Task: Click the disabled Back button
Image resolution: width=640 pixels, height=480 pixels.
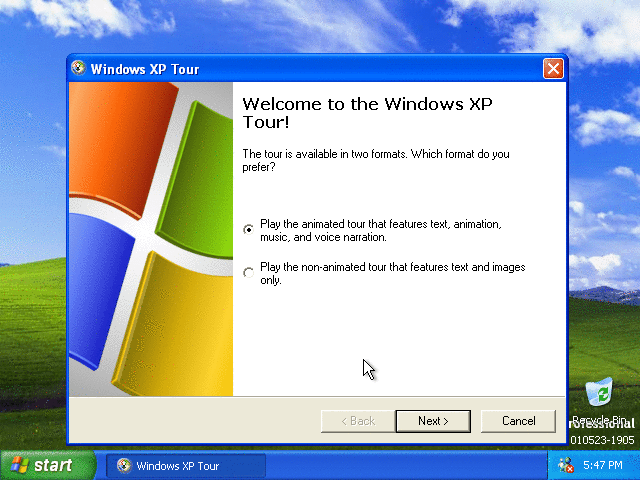Action: 358,421
